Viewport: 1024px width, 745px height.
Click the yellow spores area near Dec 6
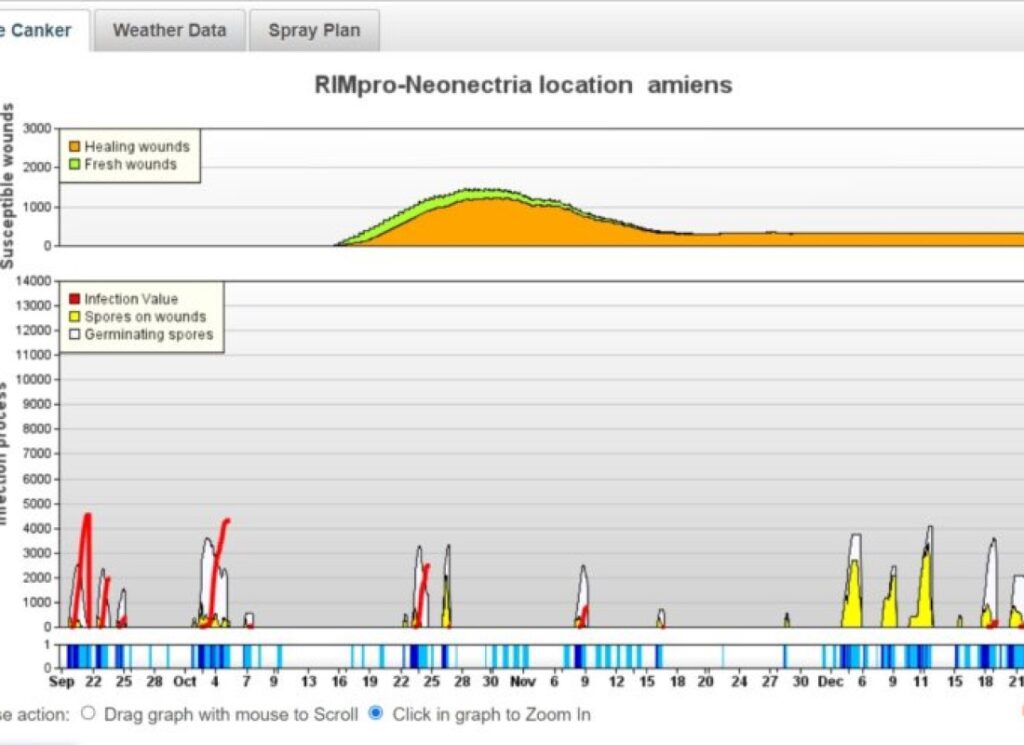853,594
